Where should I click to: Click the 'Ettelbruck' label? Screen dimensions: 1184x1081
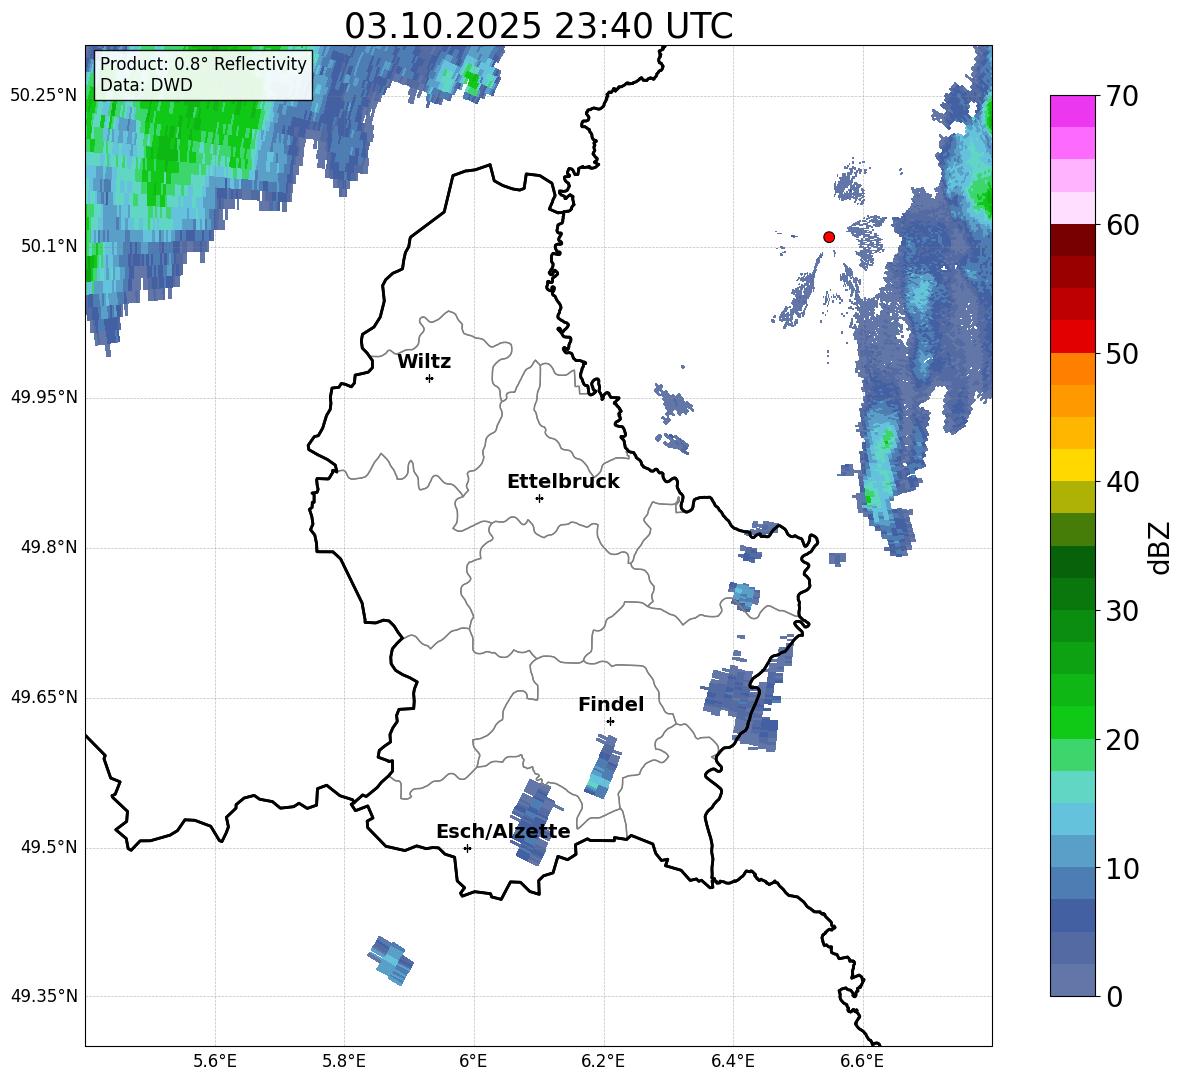(x=563, y=482)
